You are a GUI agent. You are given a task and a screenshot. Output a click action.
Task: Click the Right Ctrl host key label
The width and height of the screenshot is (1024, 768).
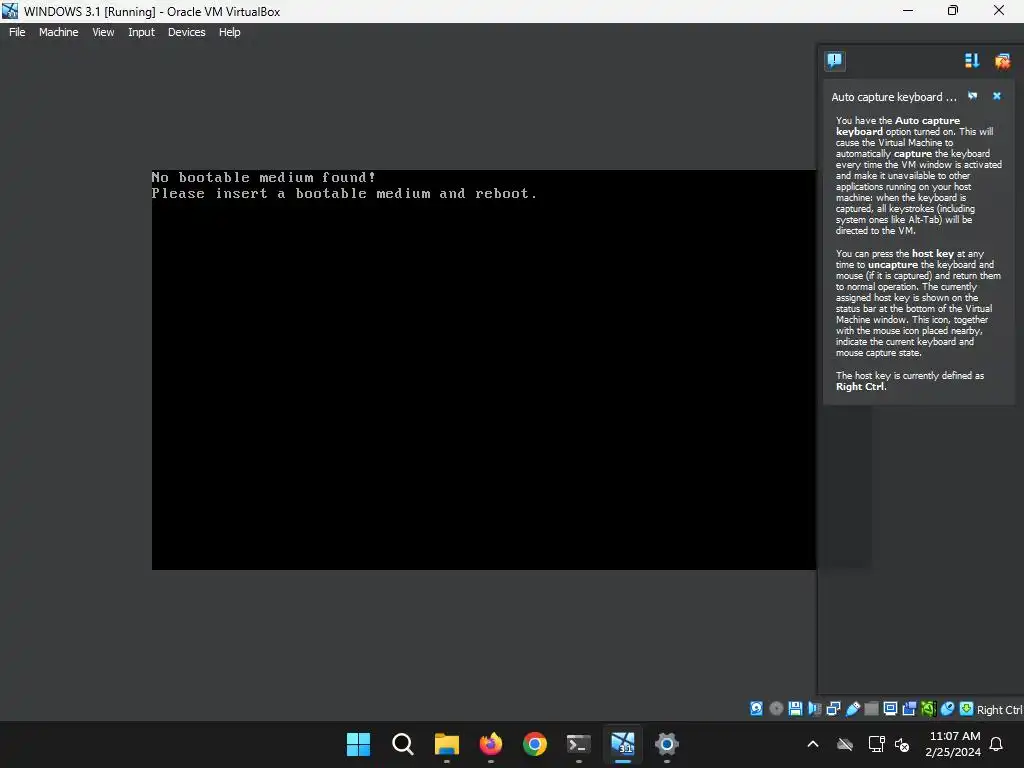[x=999, y=710]
